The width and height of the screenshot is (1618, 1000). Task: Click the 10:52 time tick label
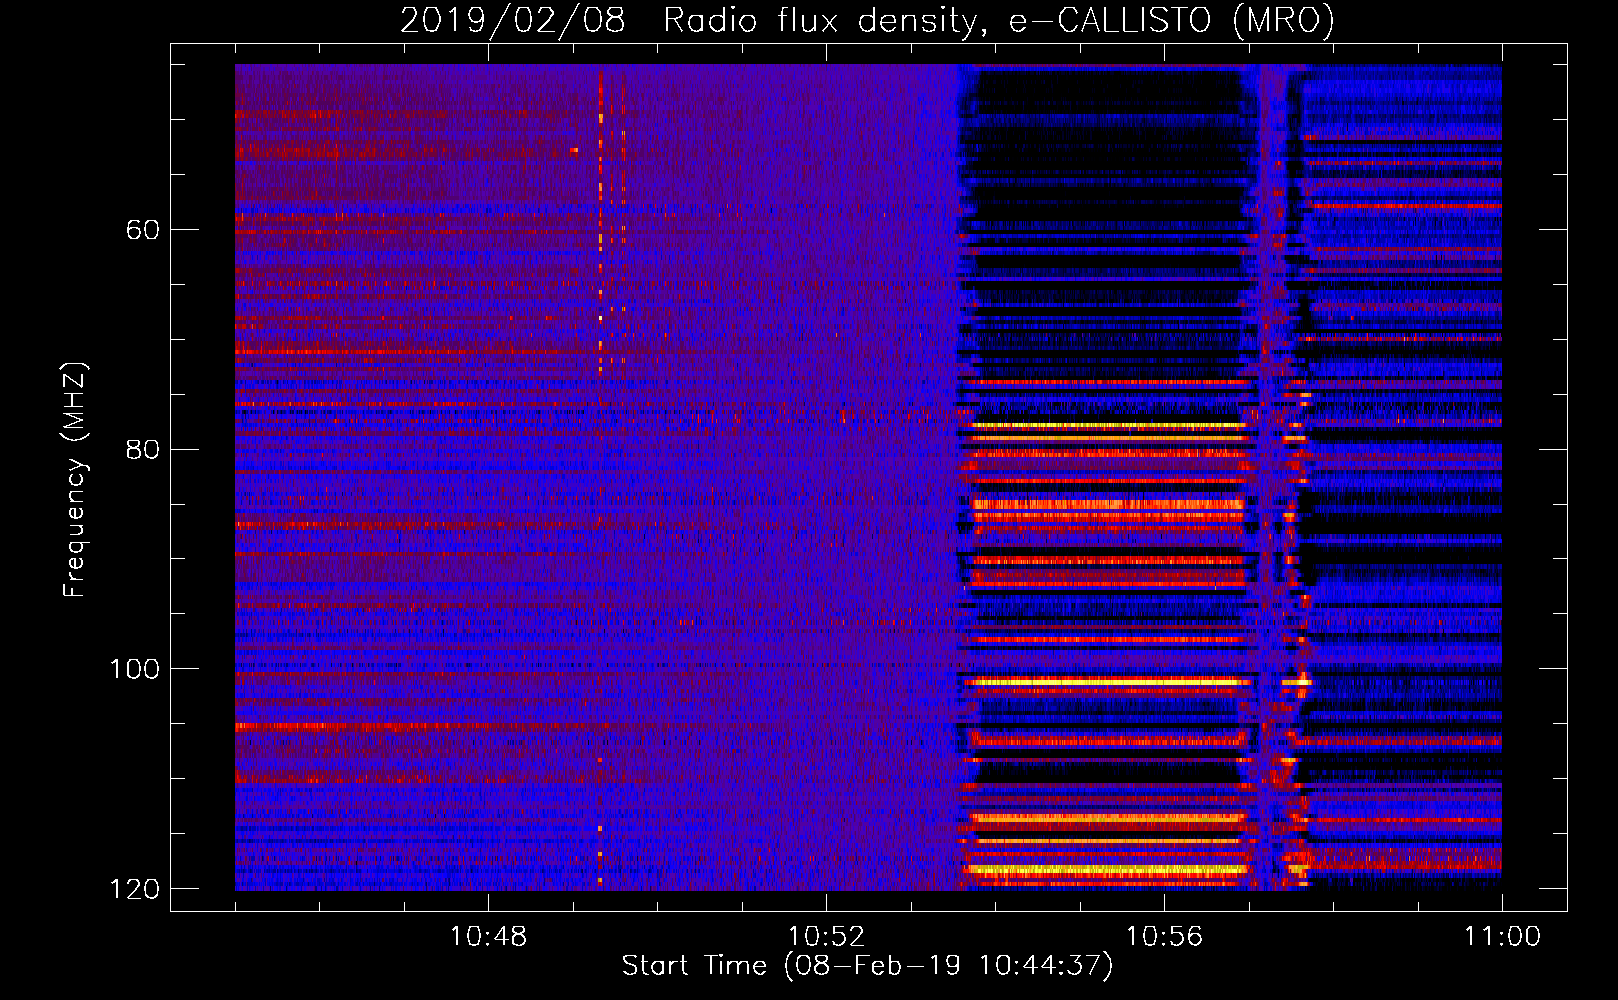pos(826,937)
